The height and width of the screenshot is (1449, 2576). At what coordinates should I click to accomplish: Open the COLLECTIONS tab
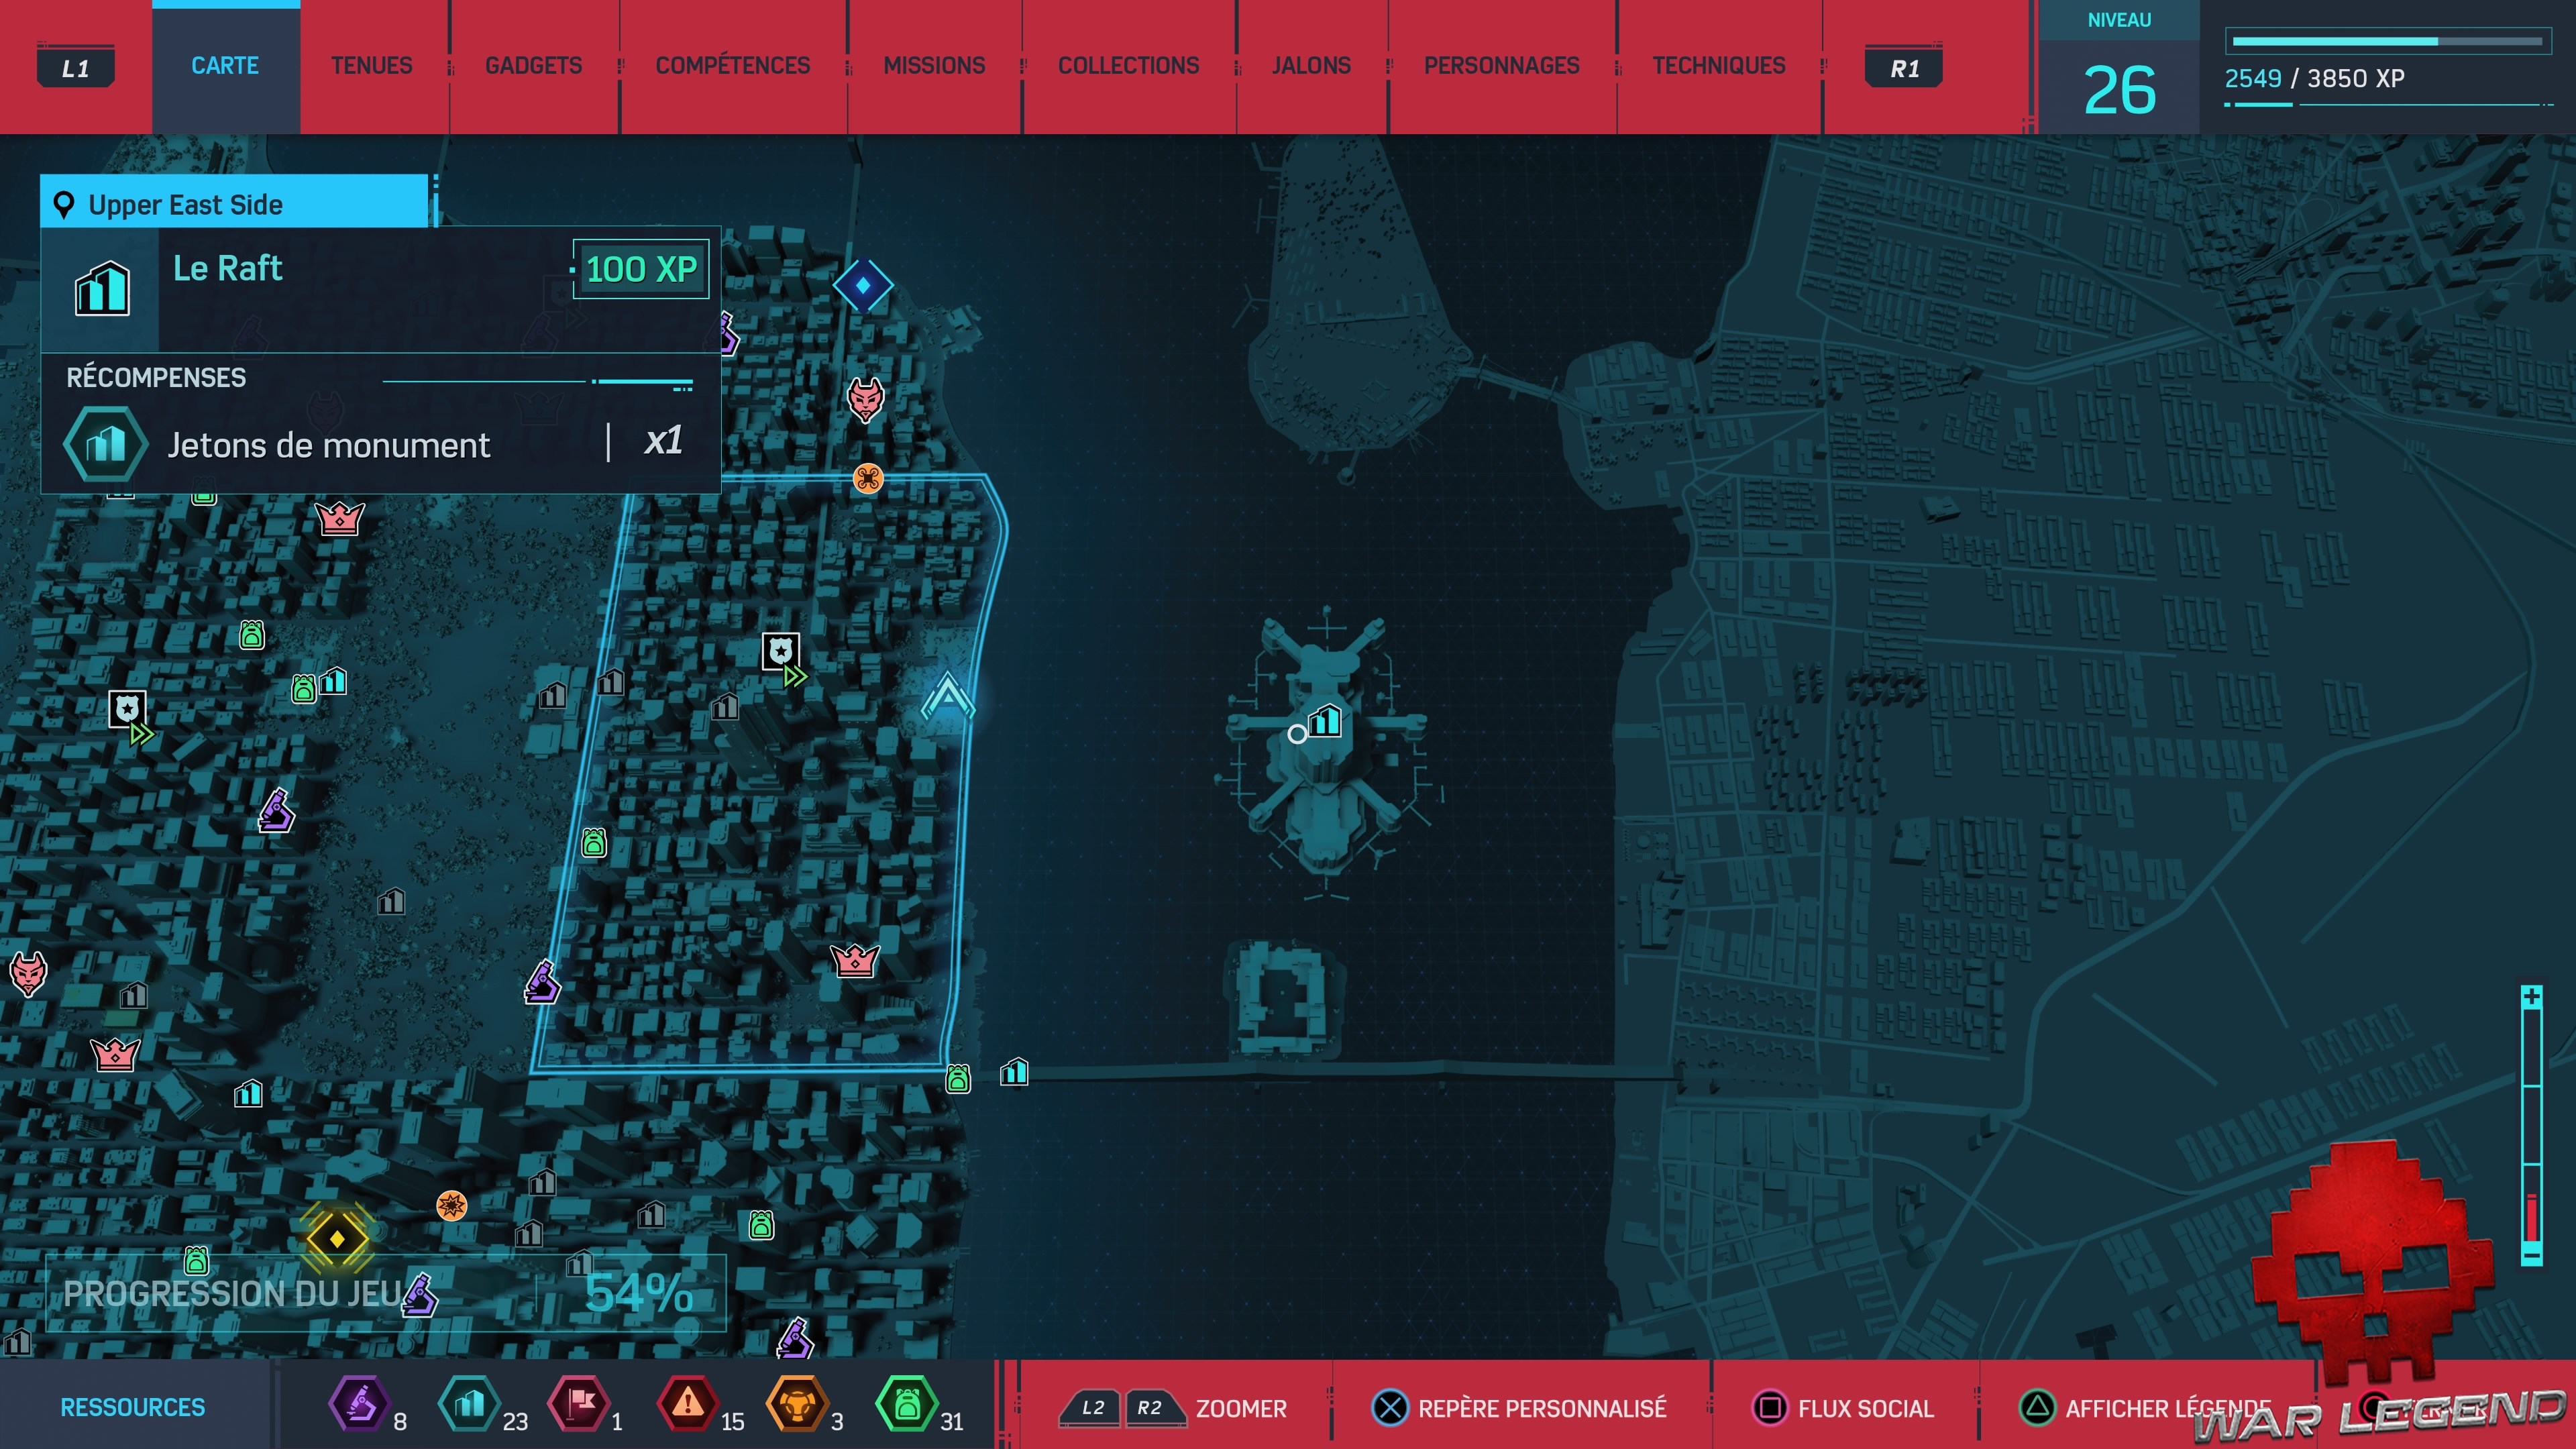[1128, 66]
